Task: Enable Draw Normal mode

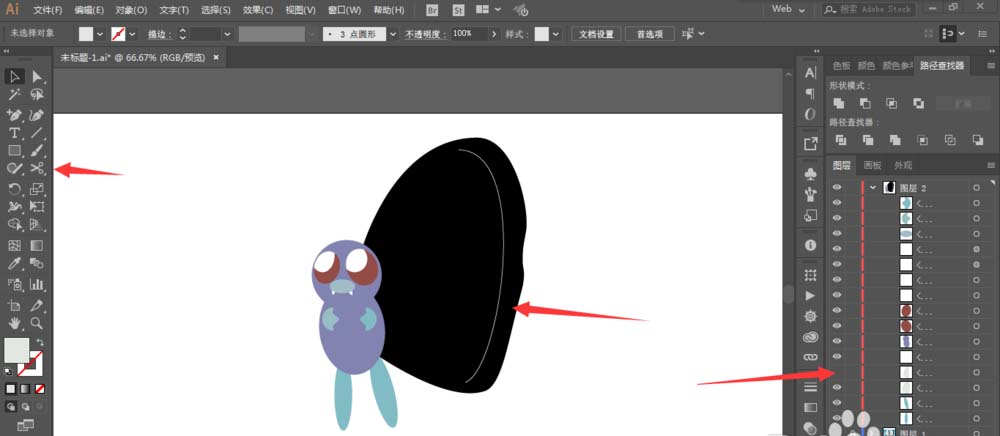Action: click(x=11, y=407)
